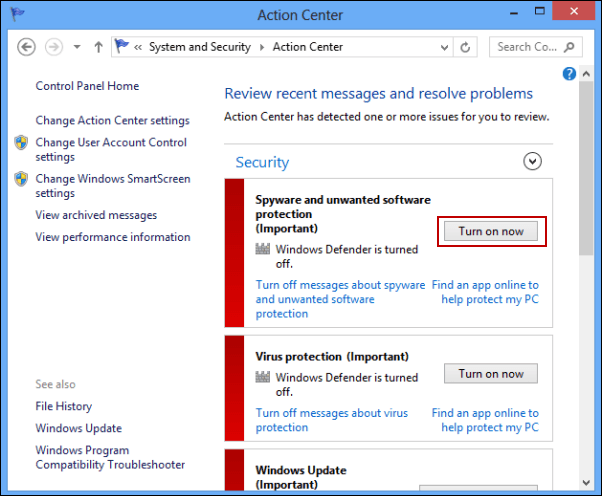Open Change Action Center settings

pos(112,120)
